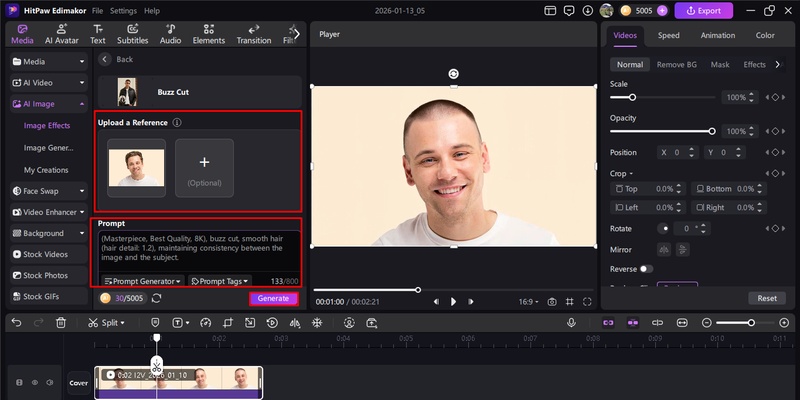
Task: Click the Opacity slider handle
Action: tap(712, 131)
